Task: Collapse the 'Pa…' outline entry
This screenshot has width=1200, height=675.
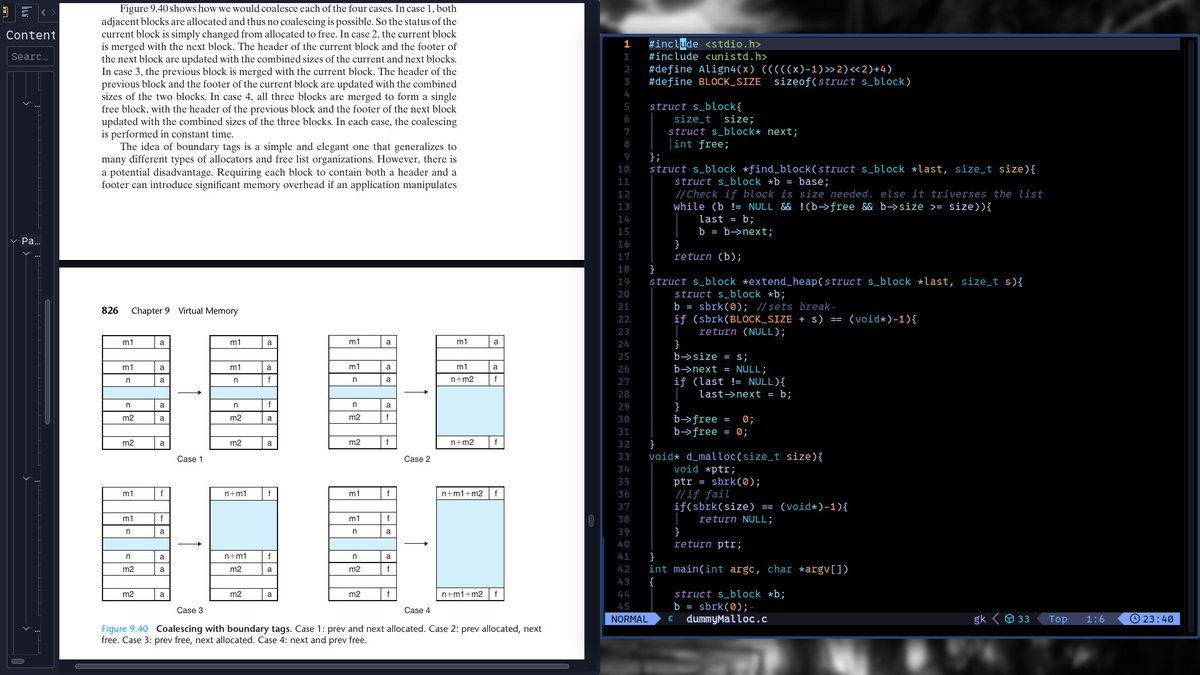Action: point(13,241)
